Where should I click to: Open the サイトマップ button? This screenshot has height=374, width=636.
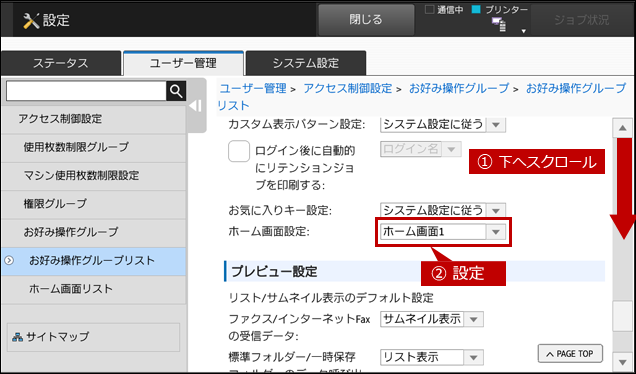93,337
